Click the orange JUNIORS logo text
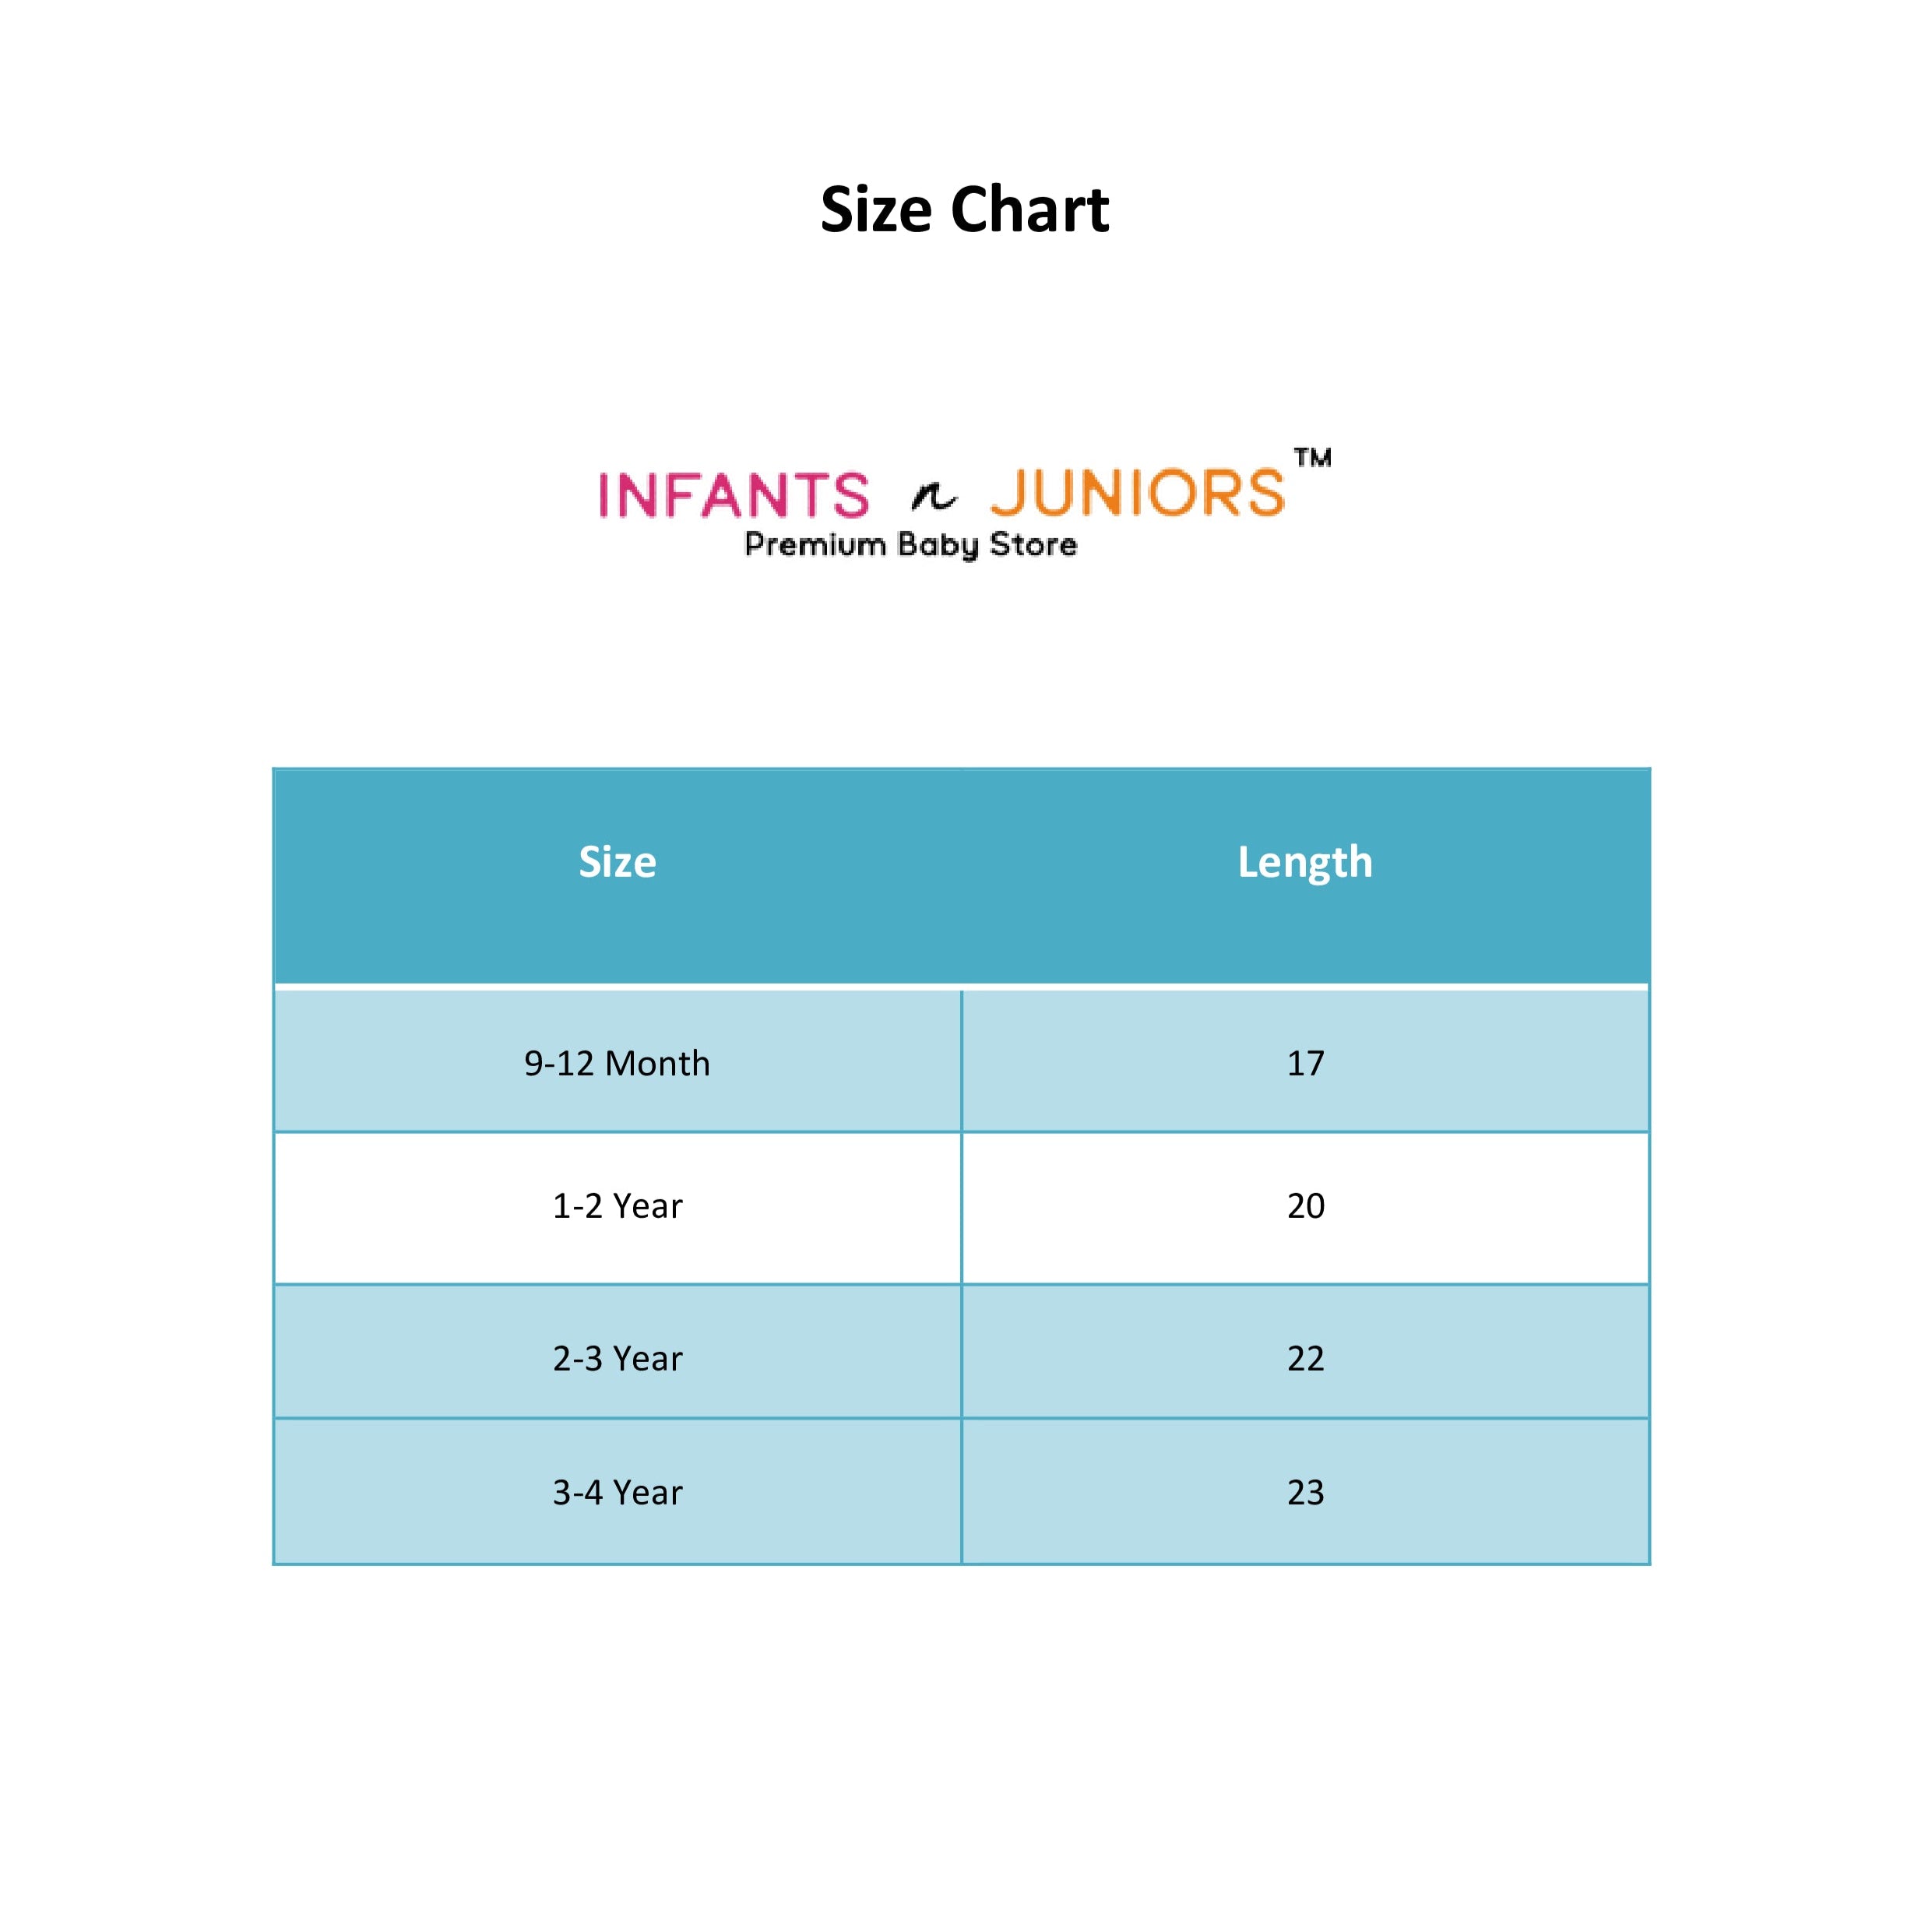 [x=1137, y=493]
